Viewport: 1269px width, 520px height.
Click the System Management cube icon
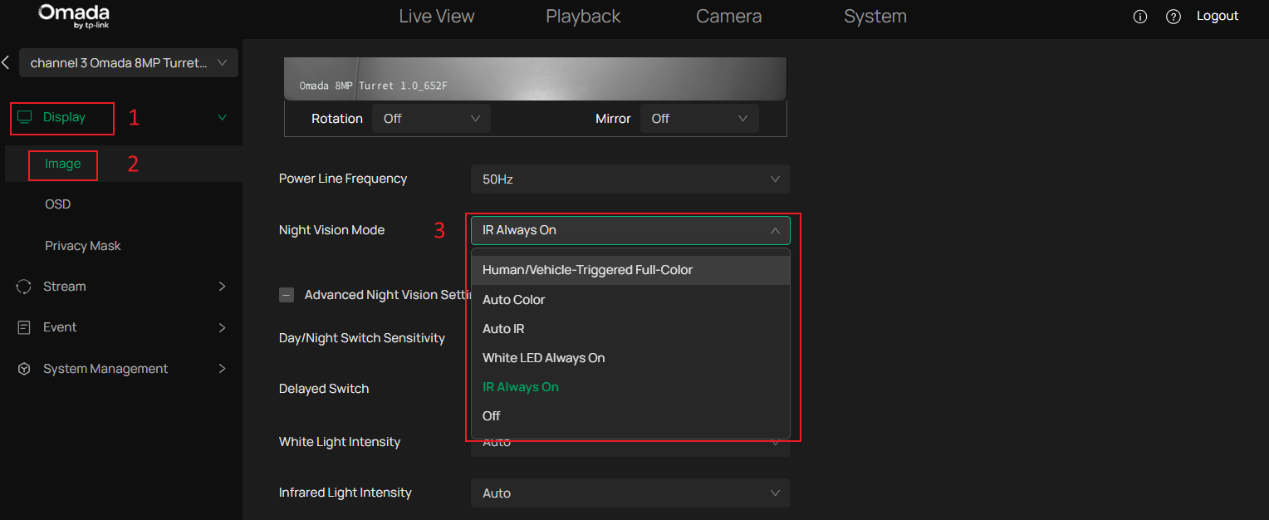point(25,369)
